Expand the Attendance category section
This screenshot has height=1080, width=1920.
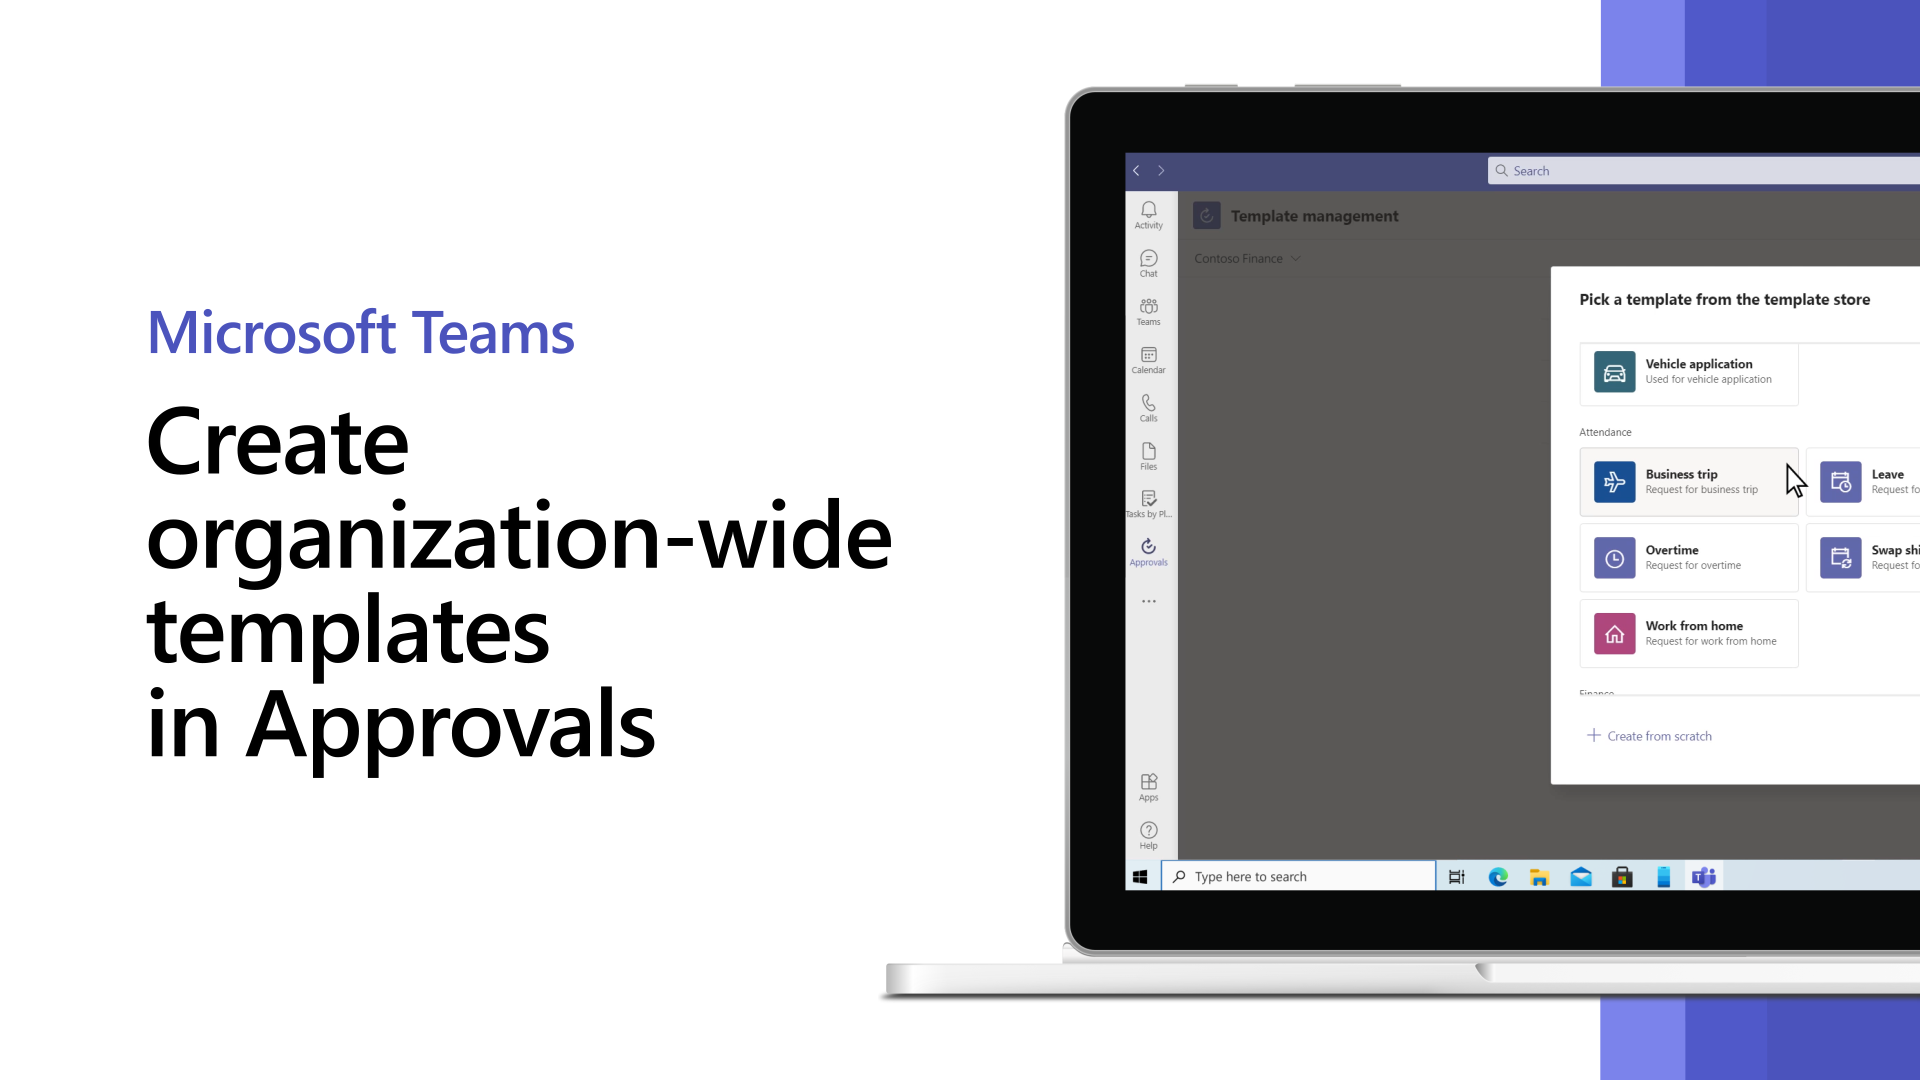[1605, 431]
